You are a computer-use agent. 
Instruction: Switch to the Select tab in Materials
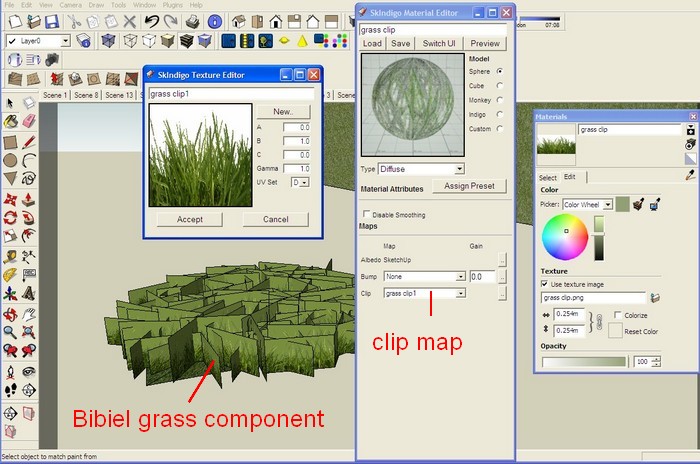tap(548, 177)
